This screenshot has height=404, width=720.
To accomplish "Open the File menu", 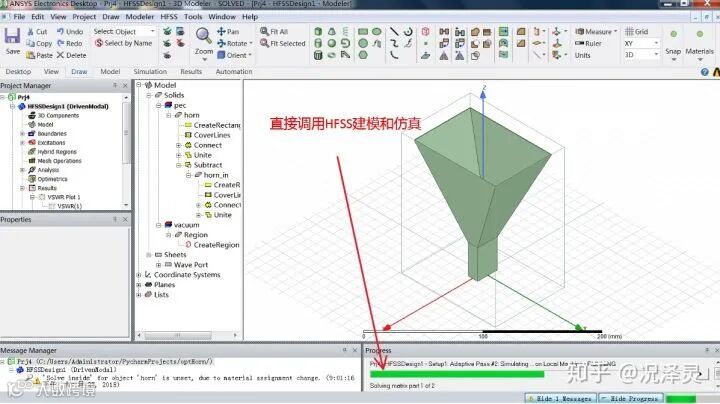I will click(19, 17).
